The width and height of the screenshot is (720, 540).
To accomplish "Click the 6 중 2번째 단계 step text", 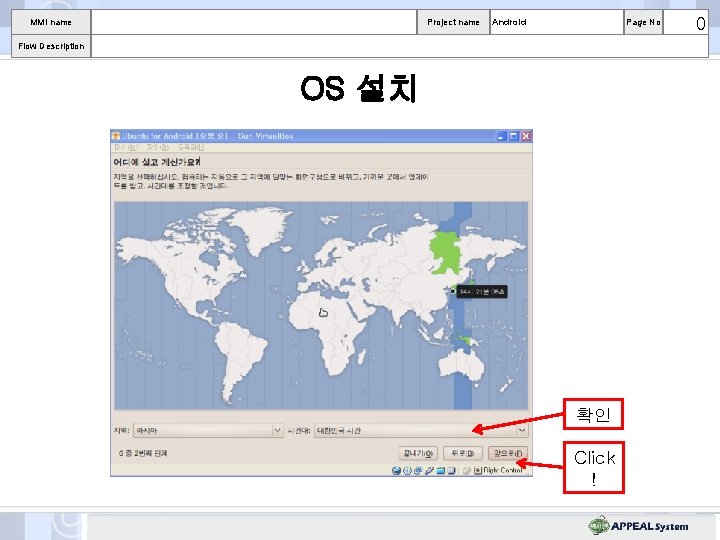I will tap(143, 453).
